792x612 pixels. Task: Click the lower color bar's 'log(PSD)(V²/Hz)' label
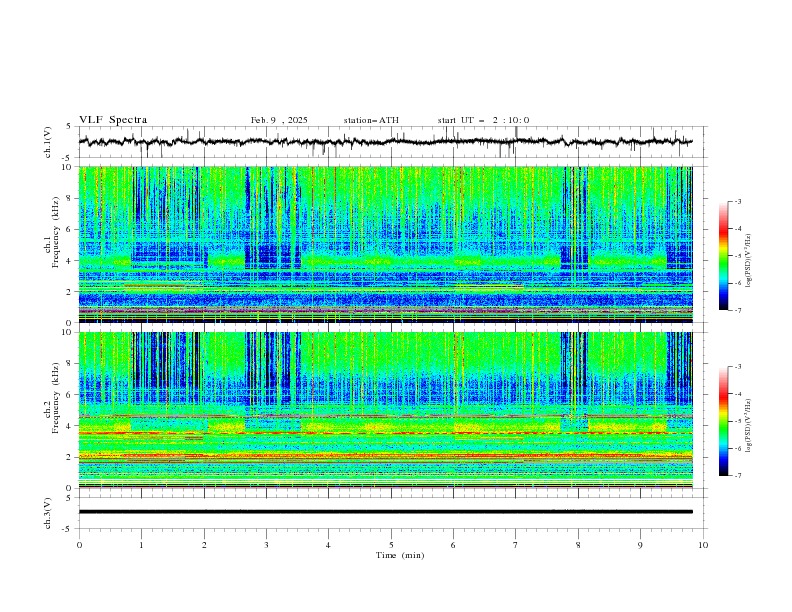tap(748, 425)
